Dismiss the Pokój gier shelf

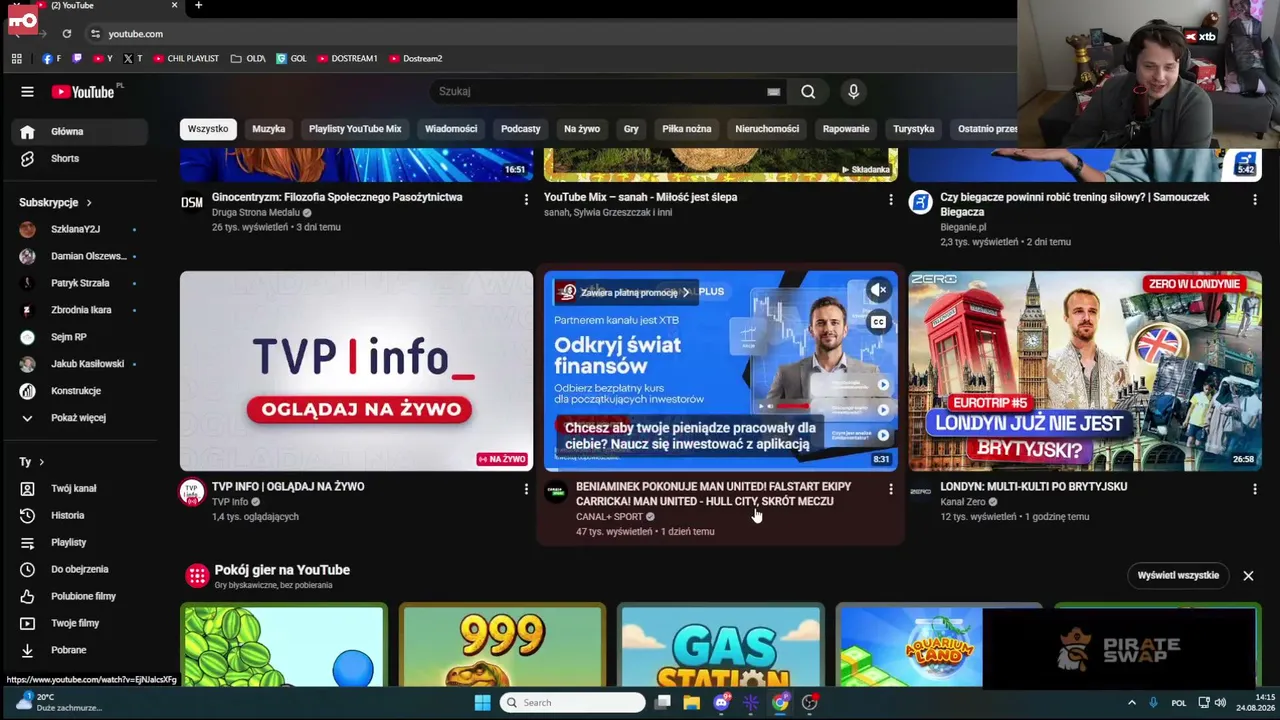[x=1248, y=576]
